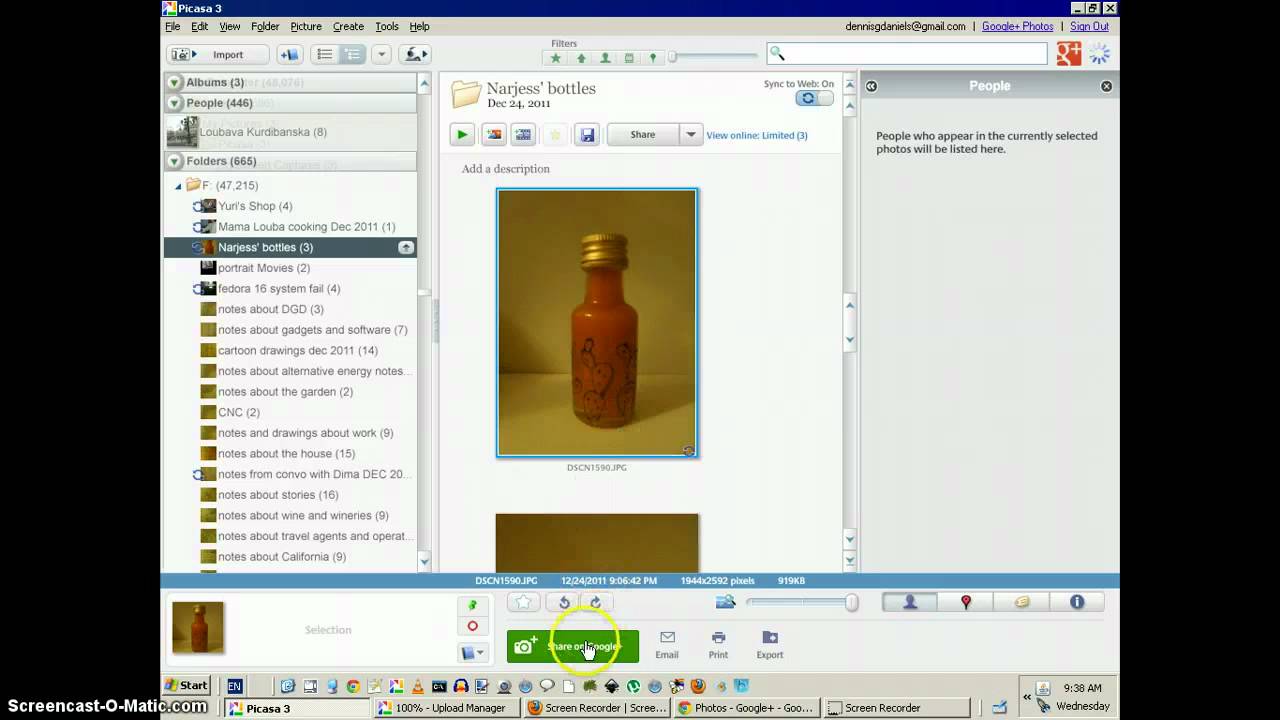Open the Edit menu

pyautogui.click(x=200, y=27)
